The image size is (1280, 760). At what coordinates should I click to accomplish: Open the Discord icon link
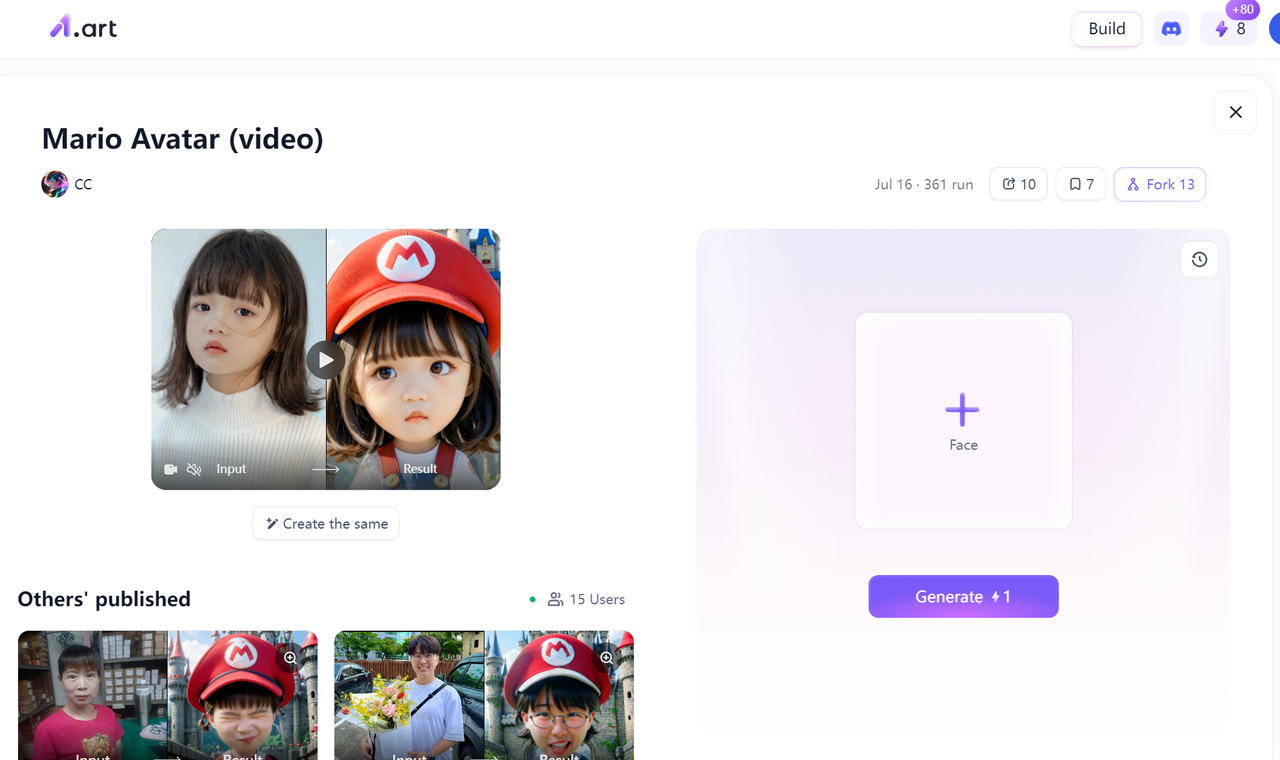tap(1171, 28)
